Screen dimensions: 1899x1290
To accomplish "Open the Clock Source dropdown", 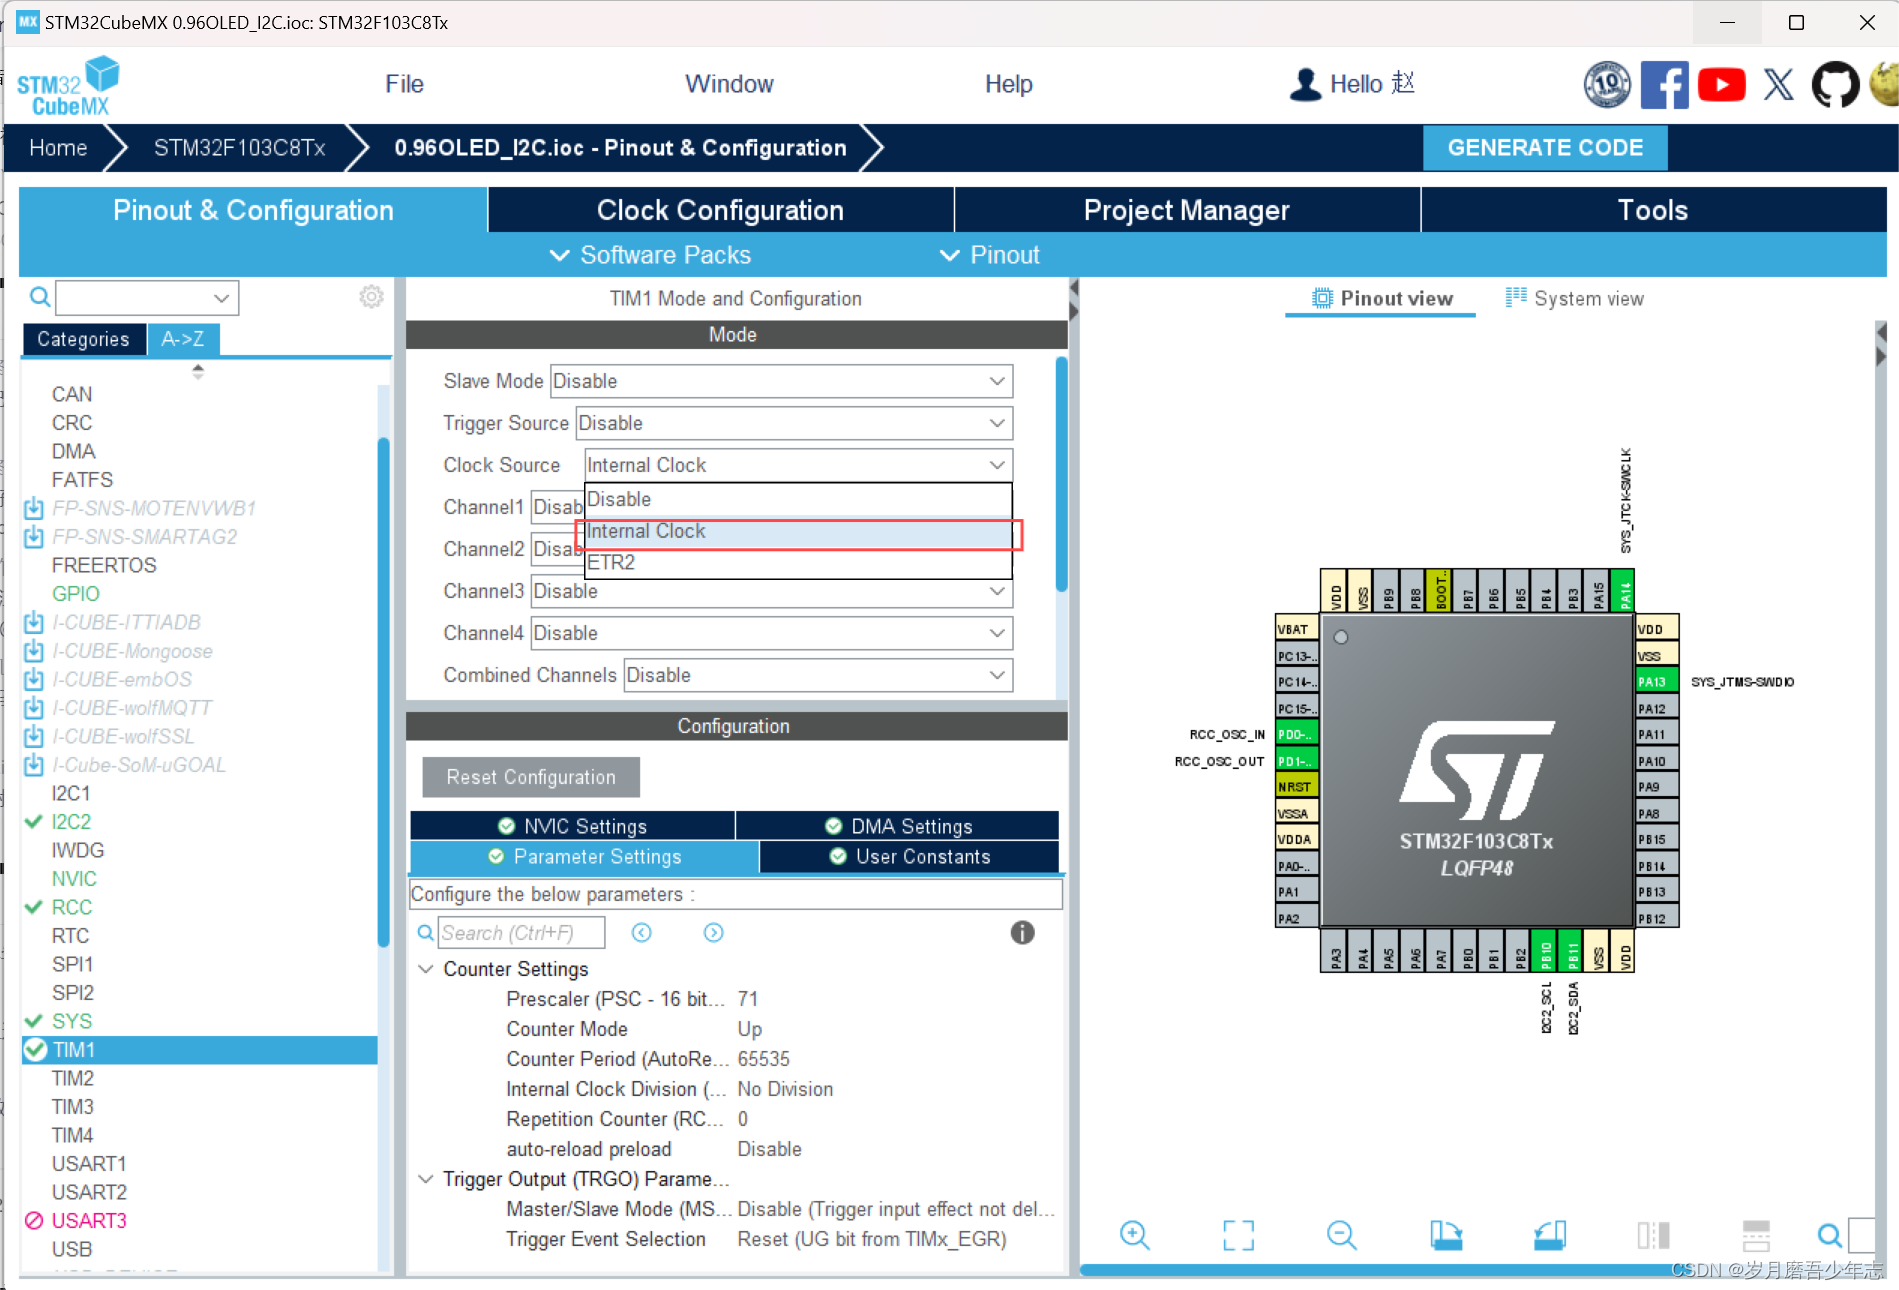I will [x=798, y=465].
